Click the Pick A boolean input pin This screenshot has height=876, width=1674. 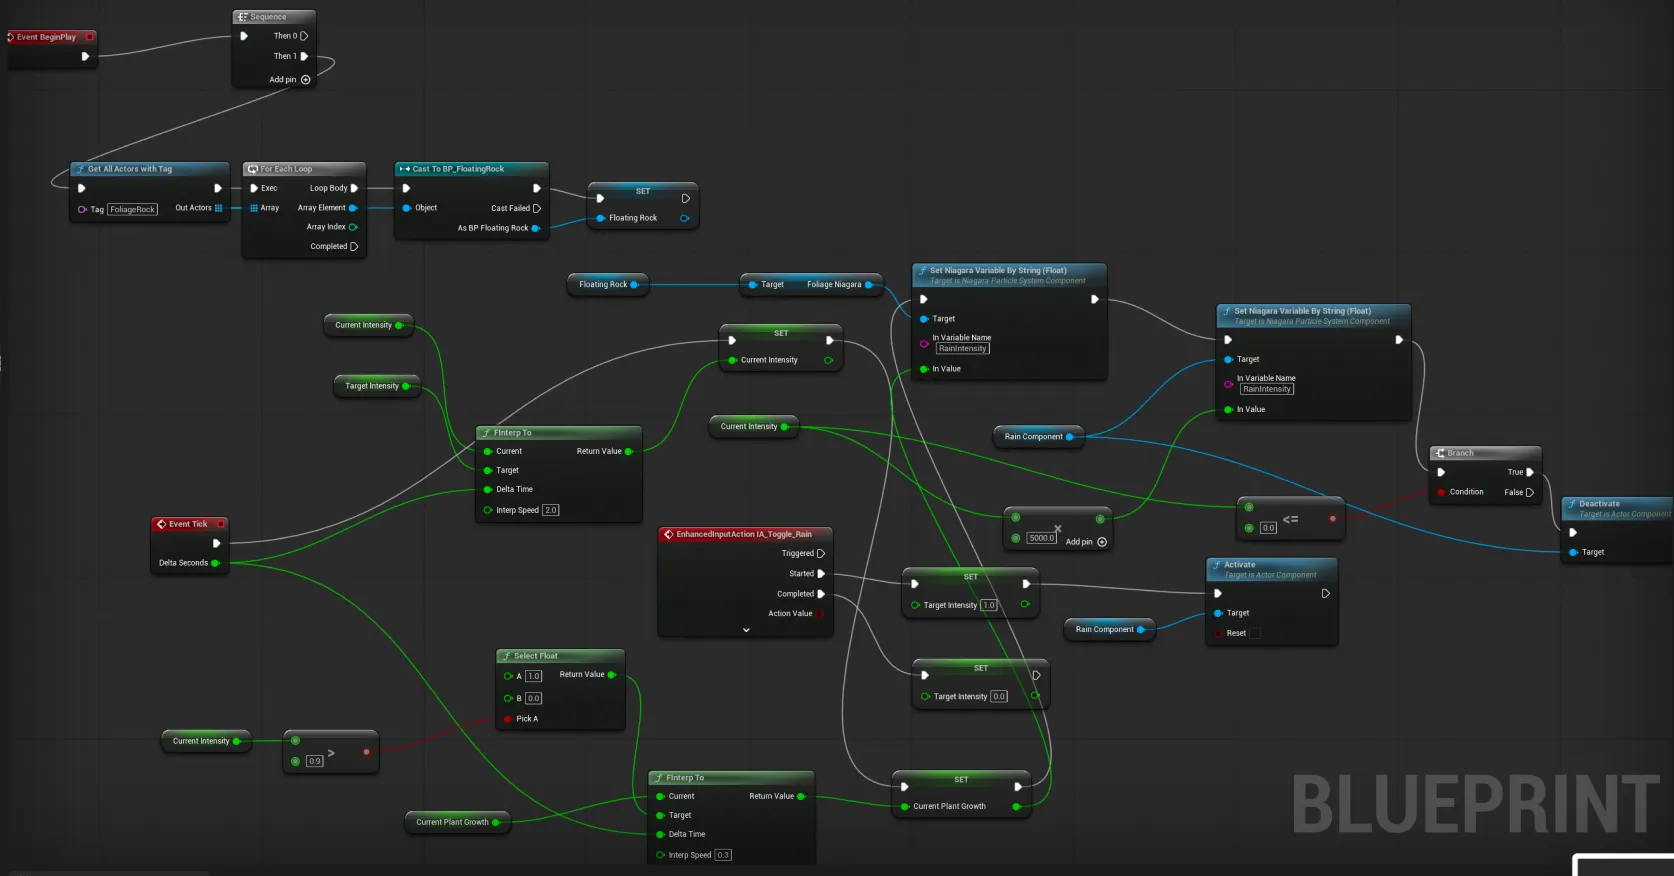(508, 719)
